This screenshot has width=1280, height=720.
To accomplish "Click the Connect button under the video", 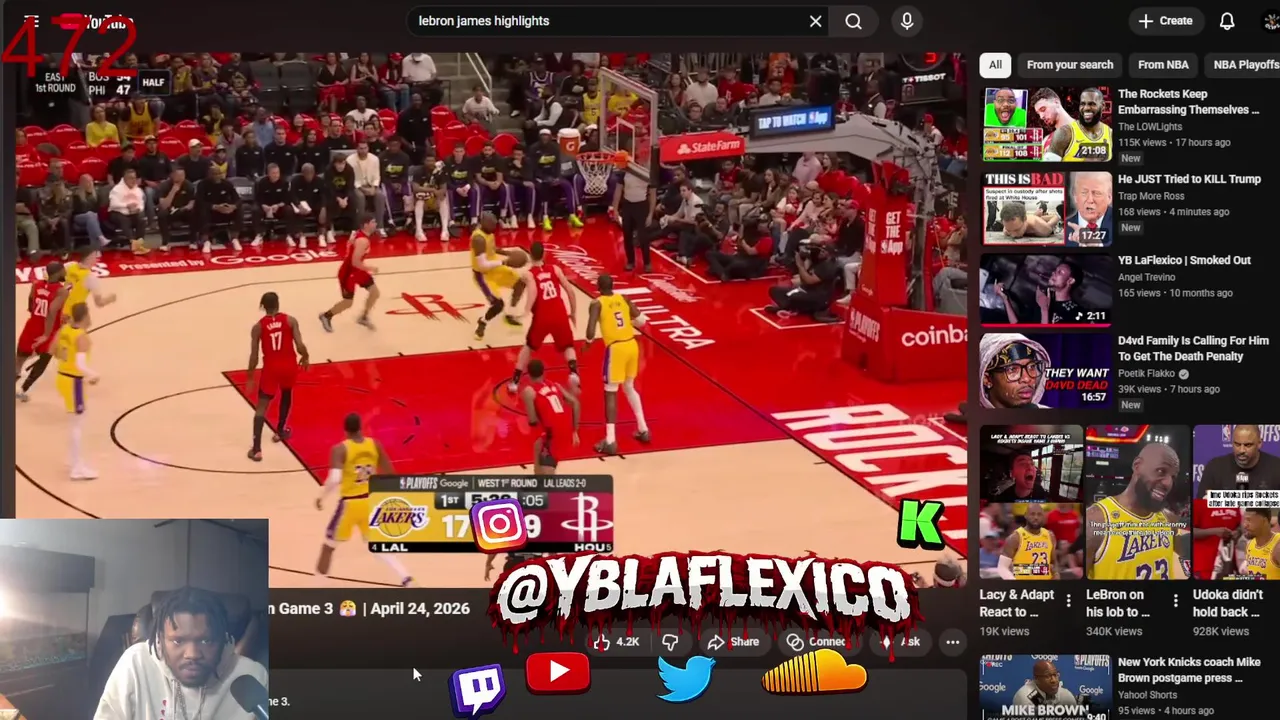I will 816,642.
